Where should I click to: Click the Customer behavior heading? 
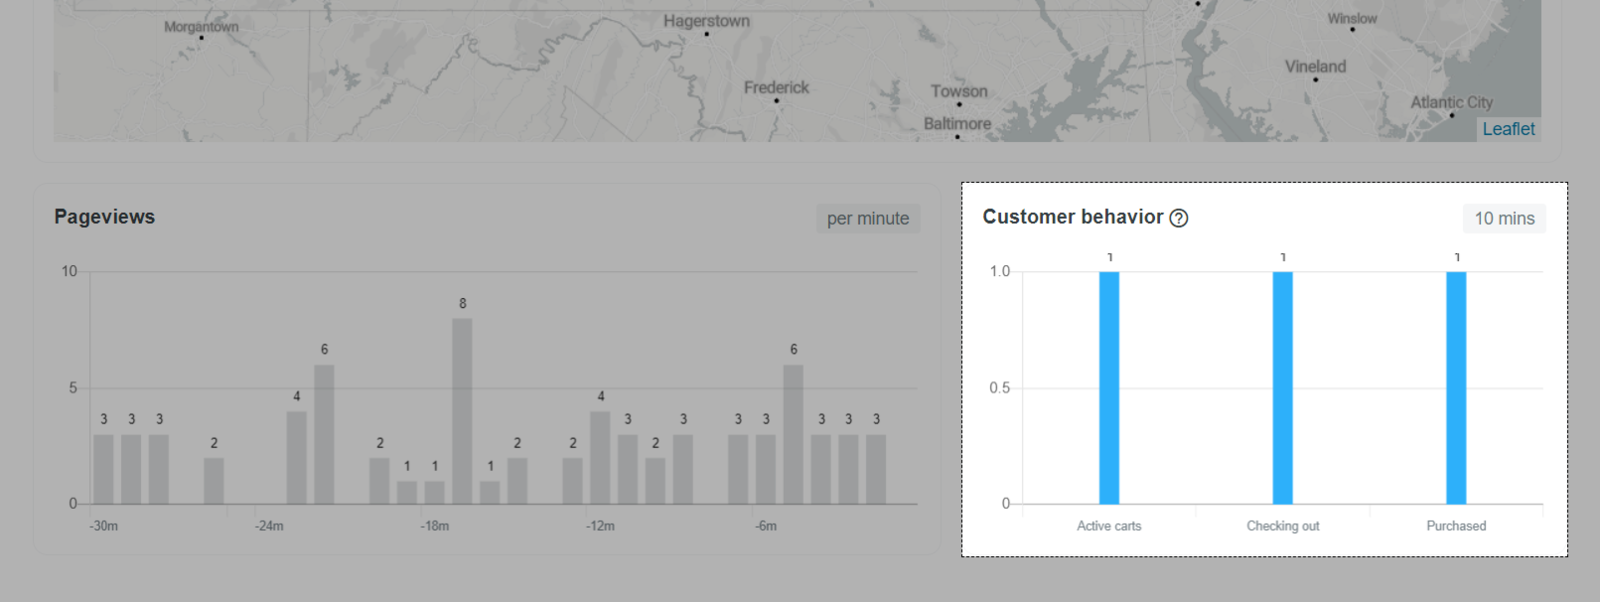[1072, 217]
